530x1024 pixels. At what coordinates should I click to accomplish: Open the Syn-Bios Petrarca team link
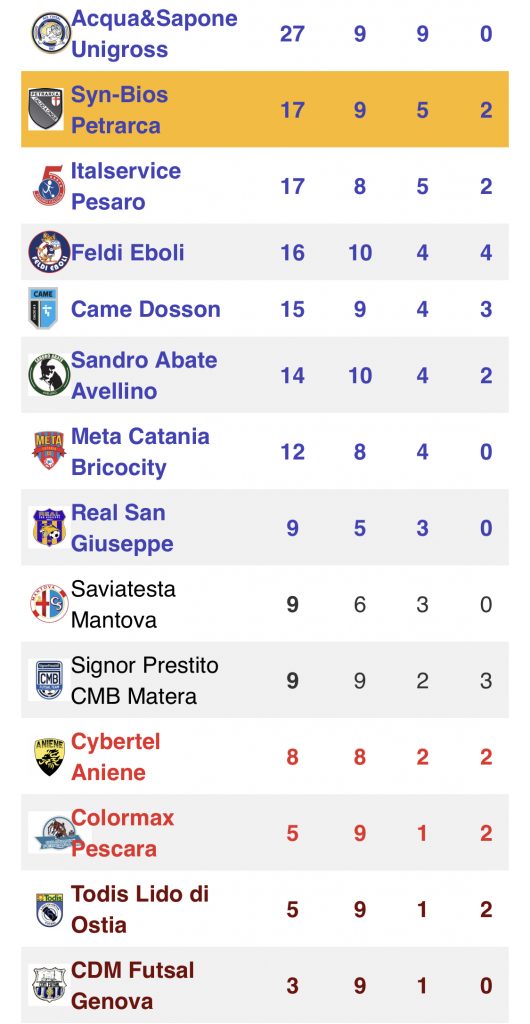(119, 109)
